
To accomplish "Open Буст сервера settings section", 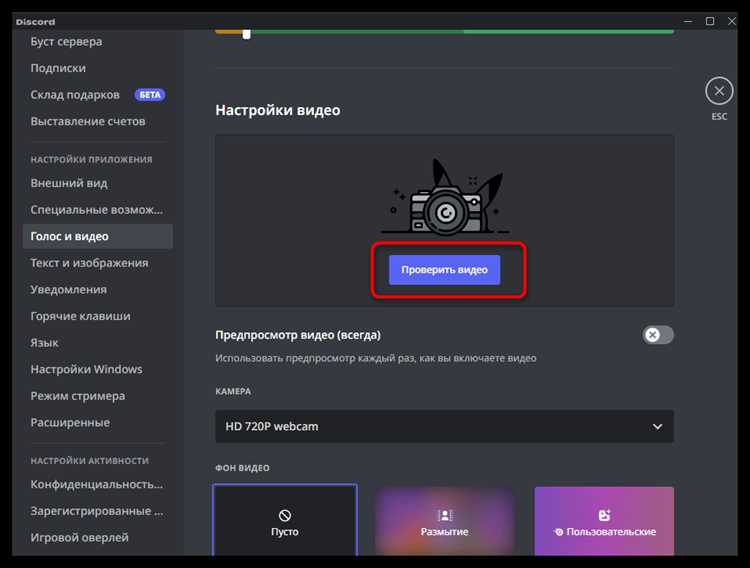I will point(66,42).
